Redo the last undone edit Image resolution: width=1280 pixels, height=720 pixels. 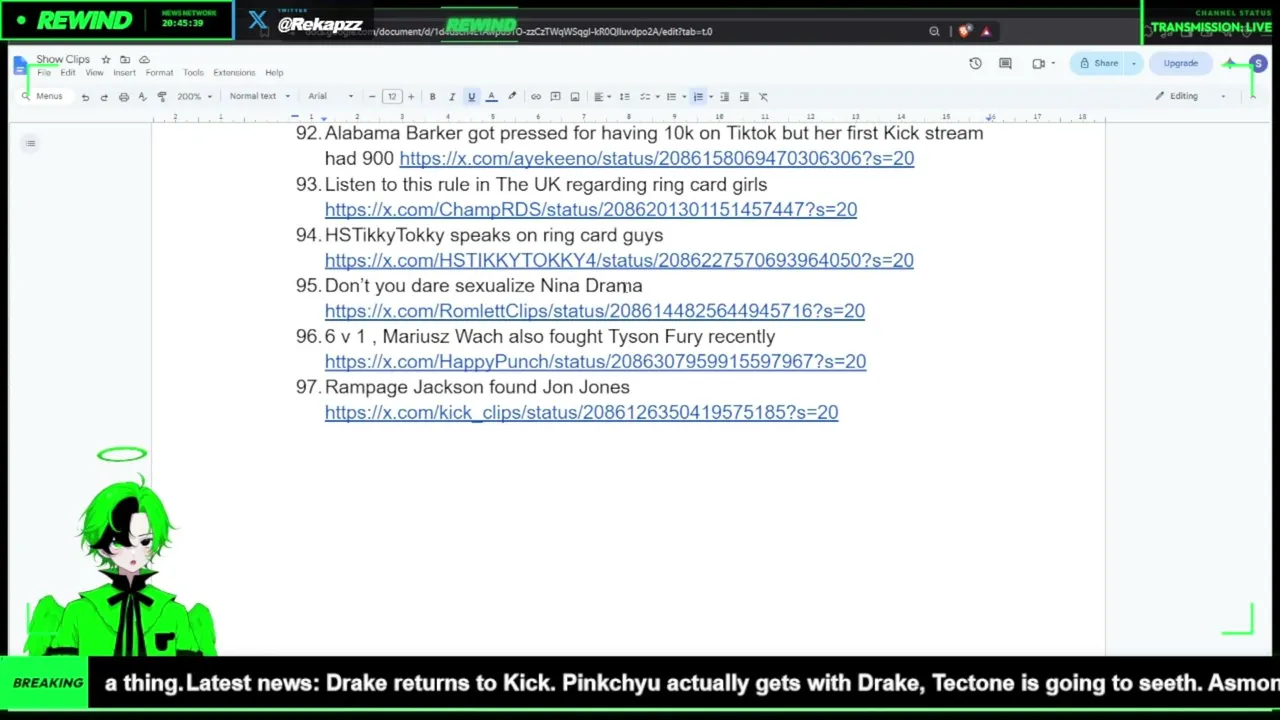(104, 97)
